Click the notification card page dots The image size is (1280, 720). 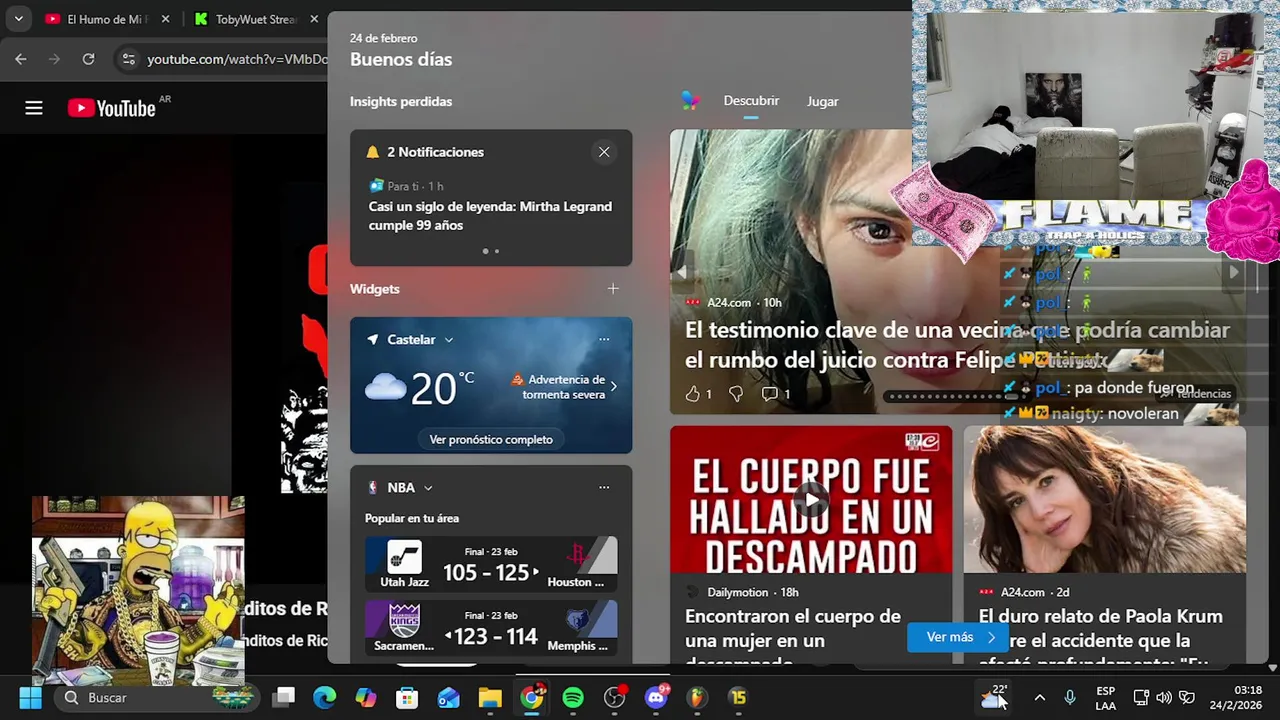click(x=491, y=251)
